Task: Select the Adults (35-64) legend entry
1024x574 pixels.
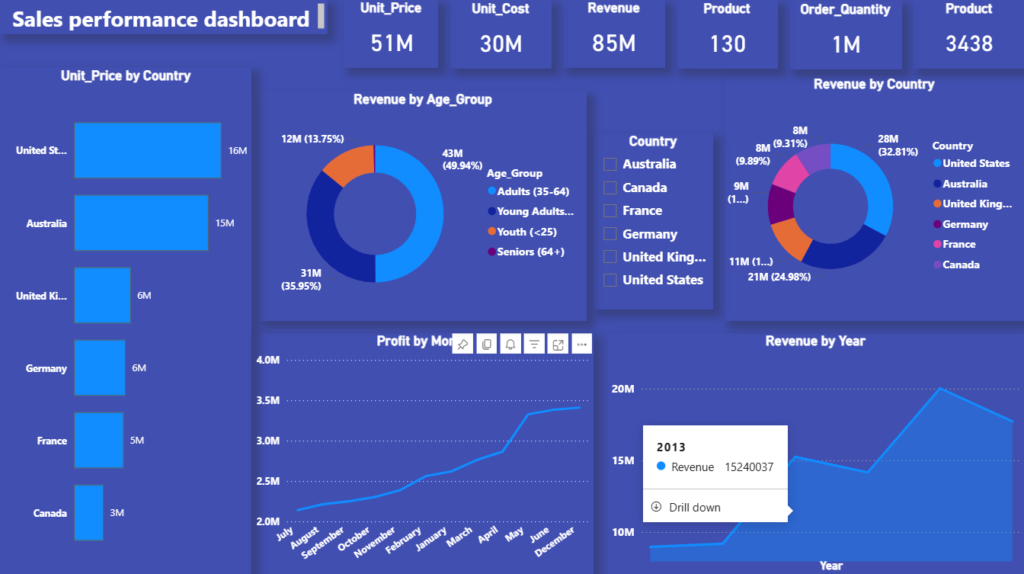Action: coord(528,191)
